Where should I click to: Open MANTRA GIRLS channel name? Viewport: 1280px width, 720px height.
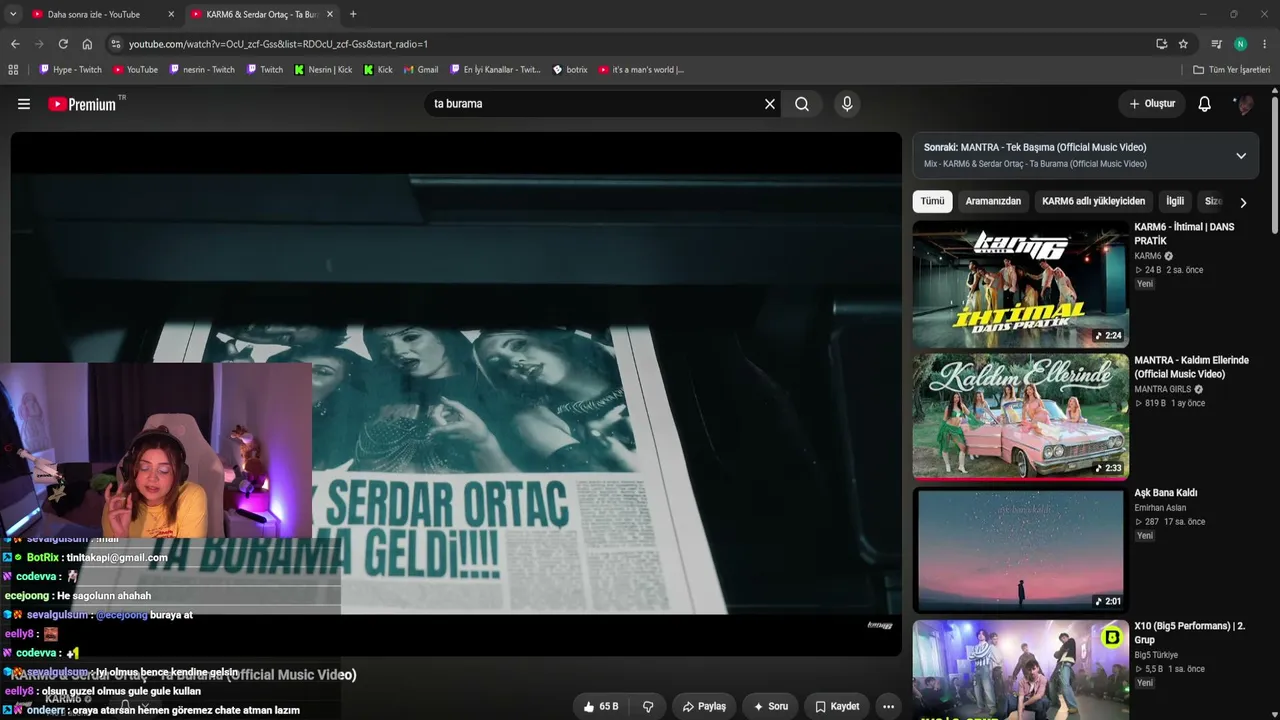[1162, 389]
